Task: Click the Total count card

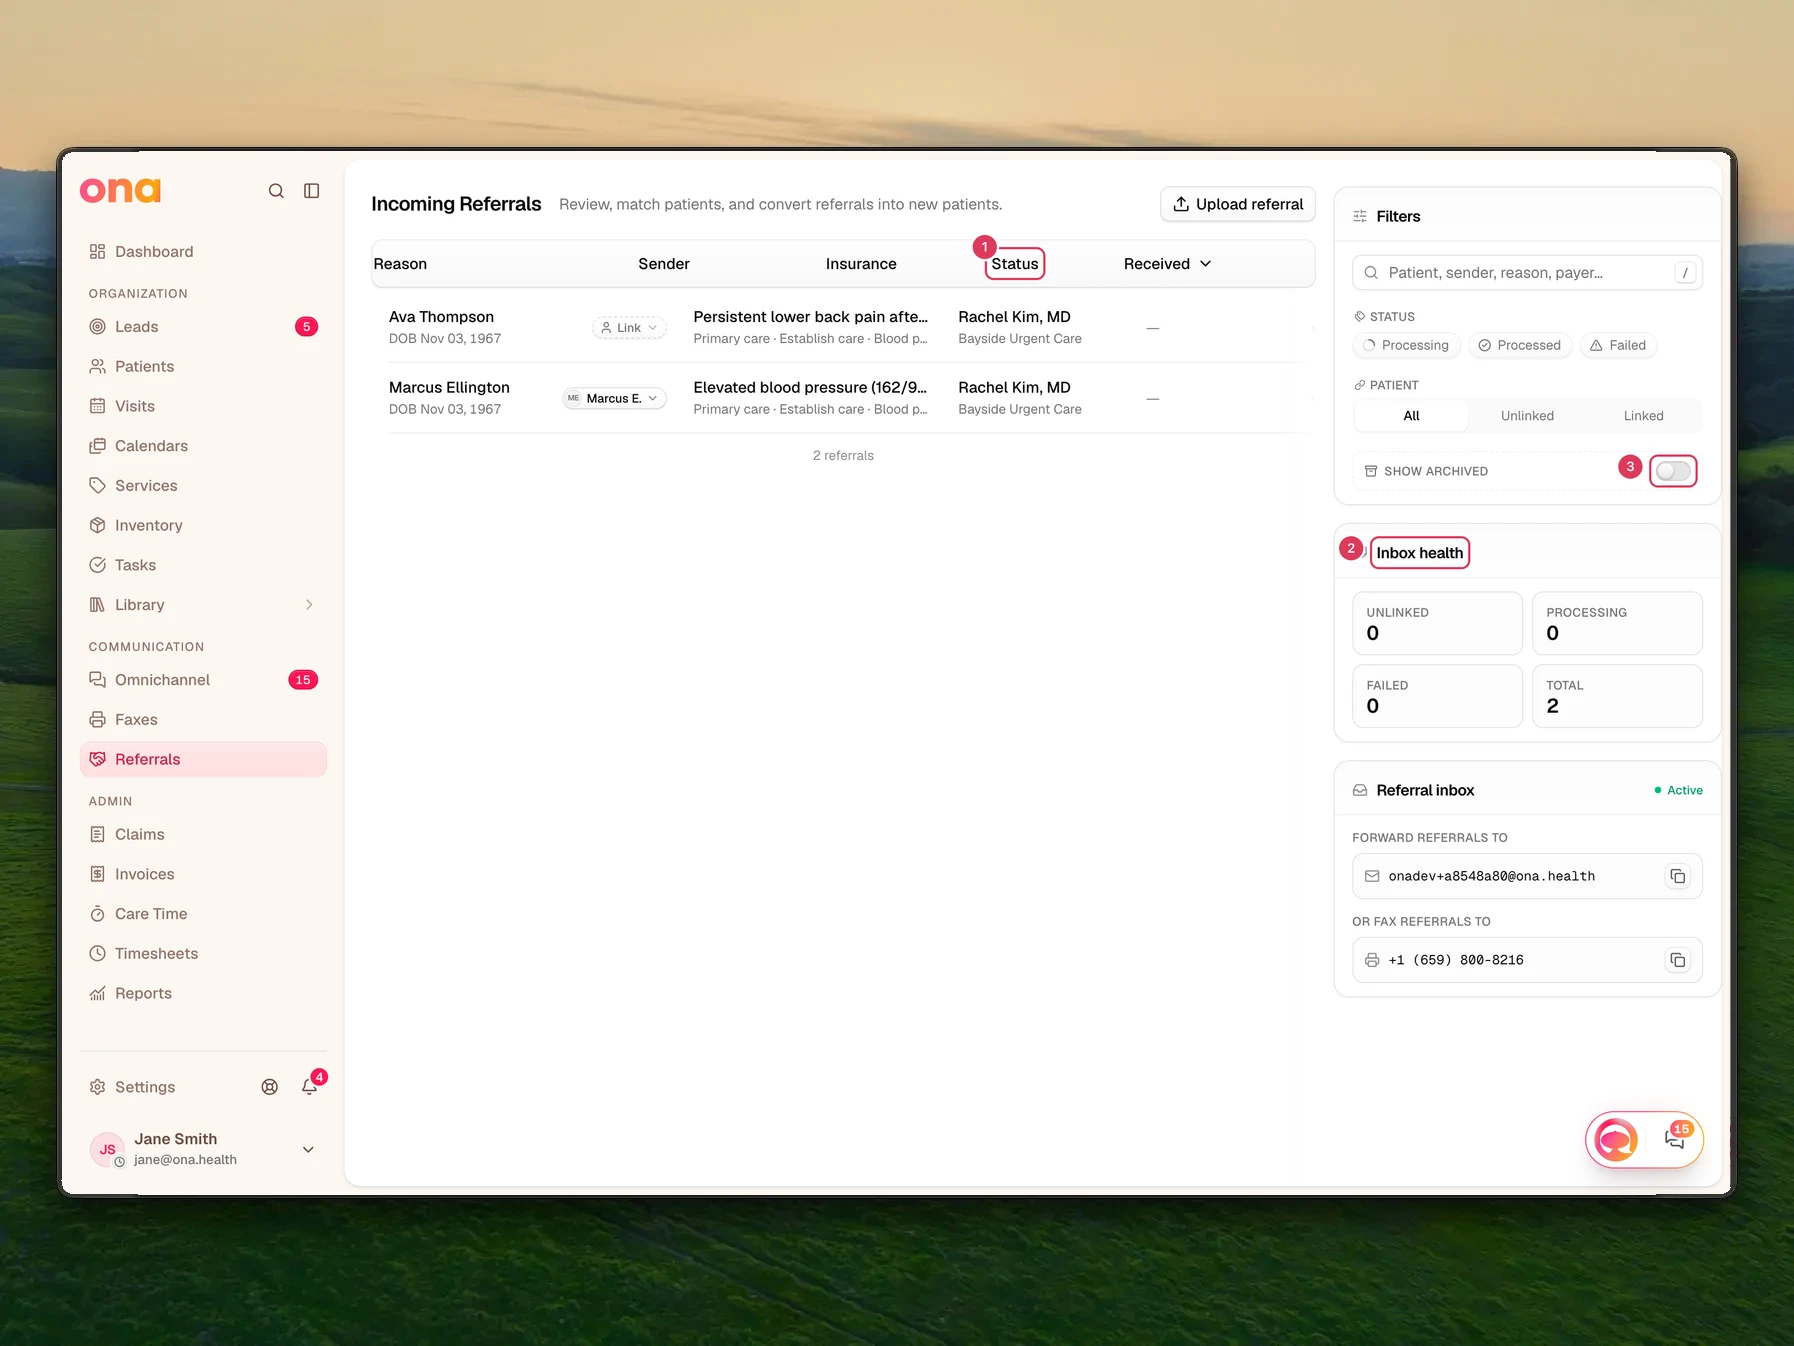Action: (x=1617, y=696)
